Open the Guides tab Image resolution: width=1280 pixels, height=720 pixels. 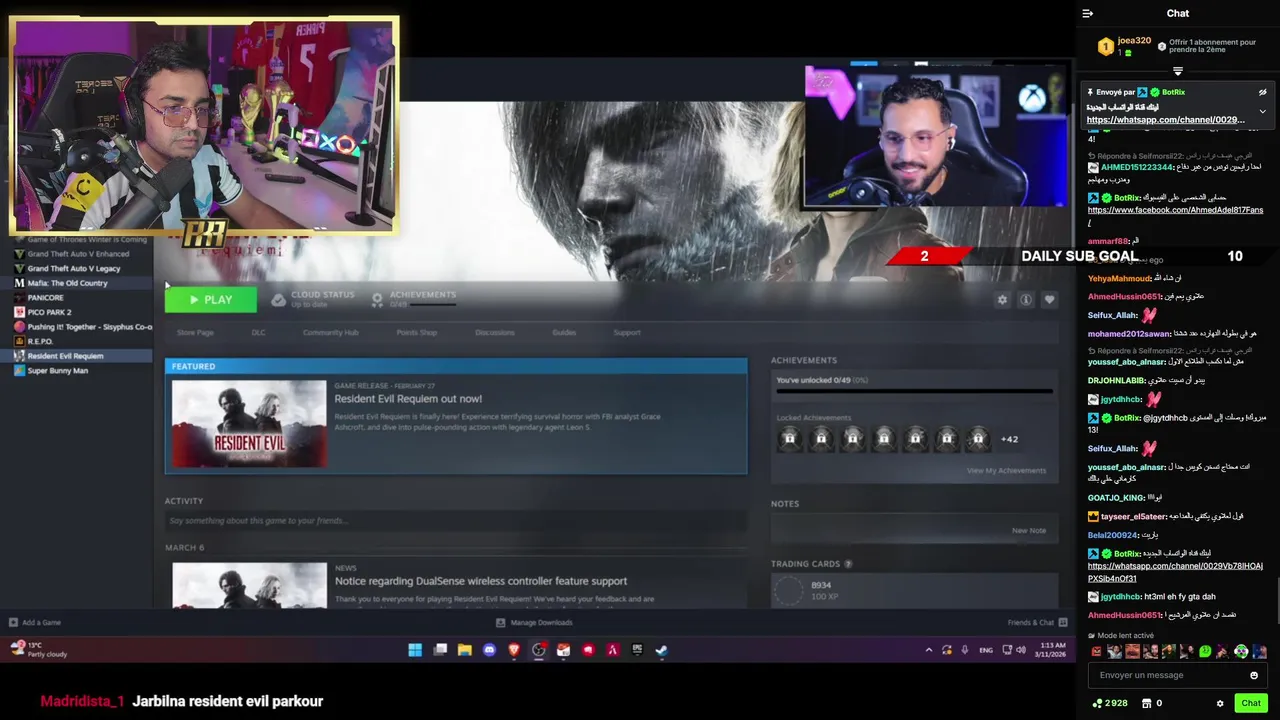tap(564, 332)
